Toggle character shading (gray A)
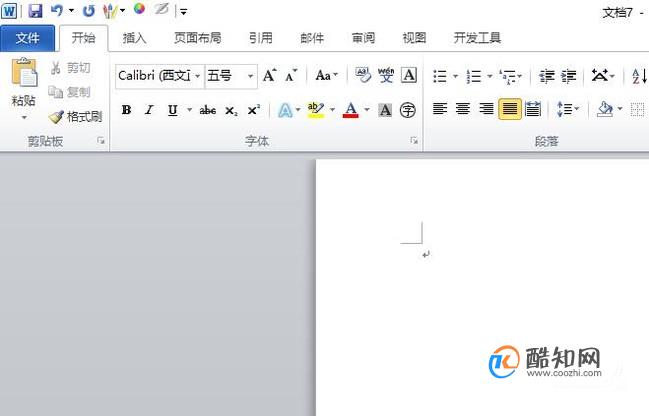The width and height of the screenshot is (649, 416). click(385, 110)
